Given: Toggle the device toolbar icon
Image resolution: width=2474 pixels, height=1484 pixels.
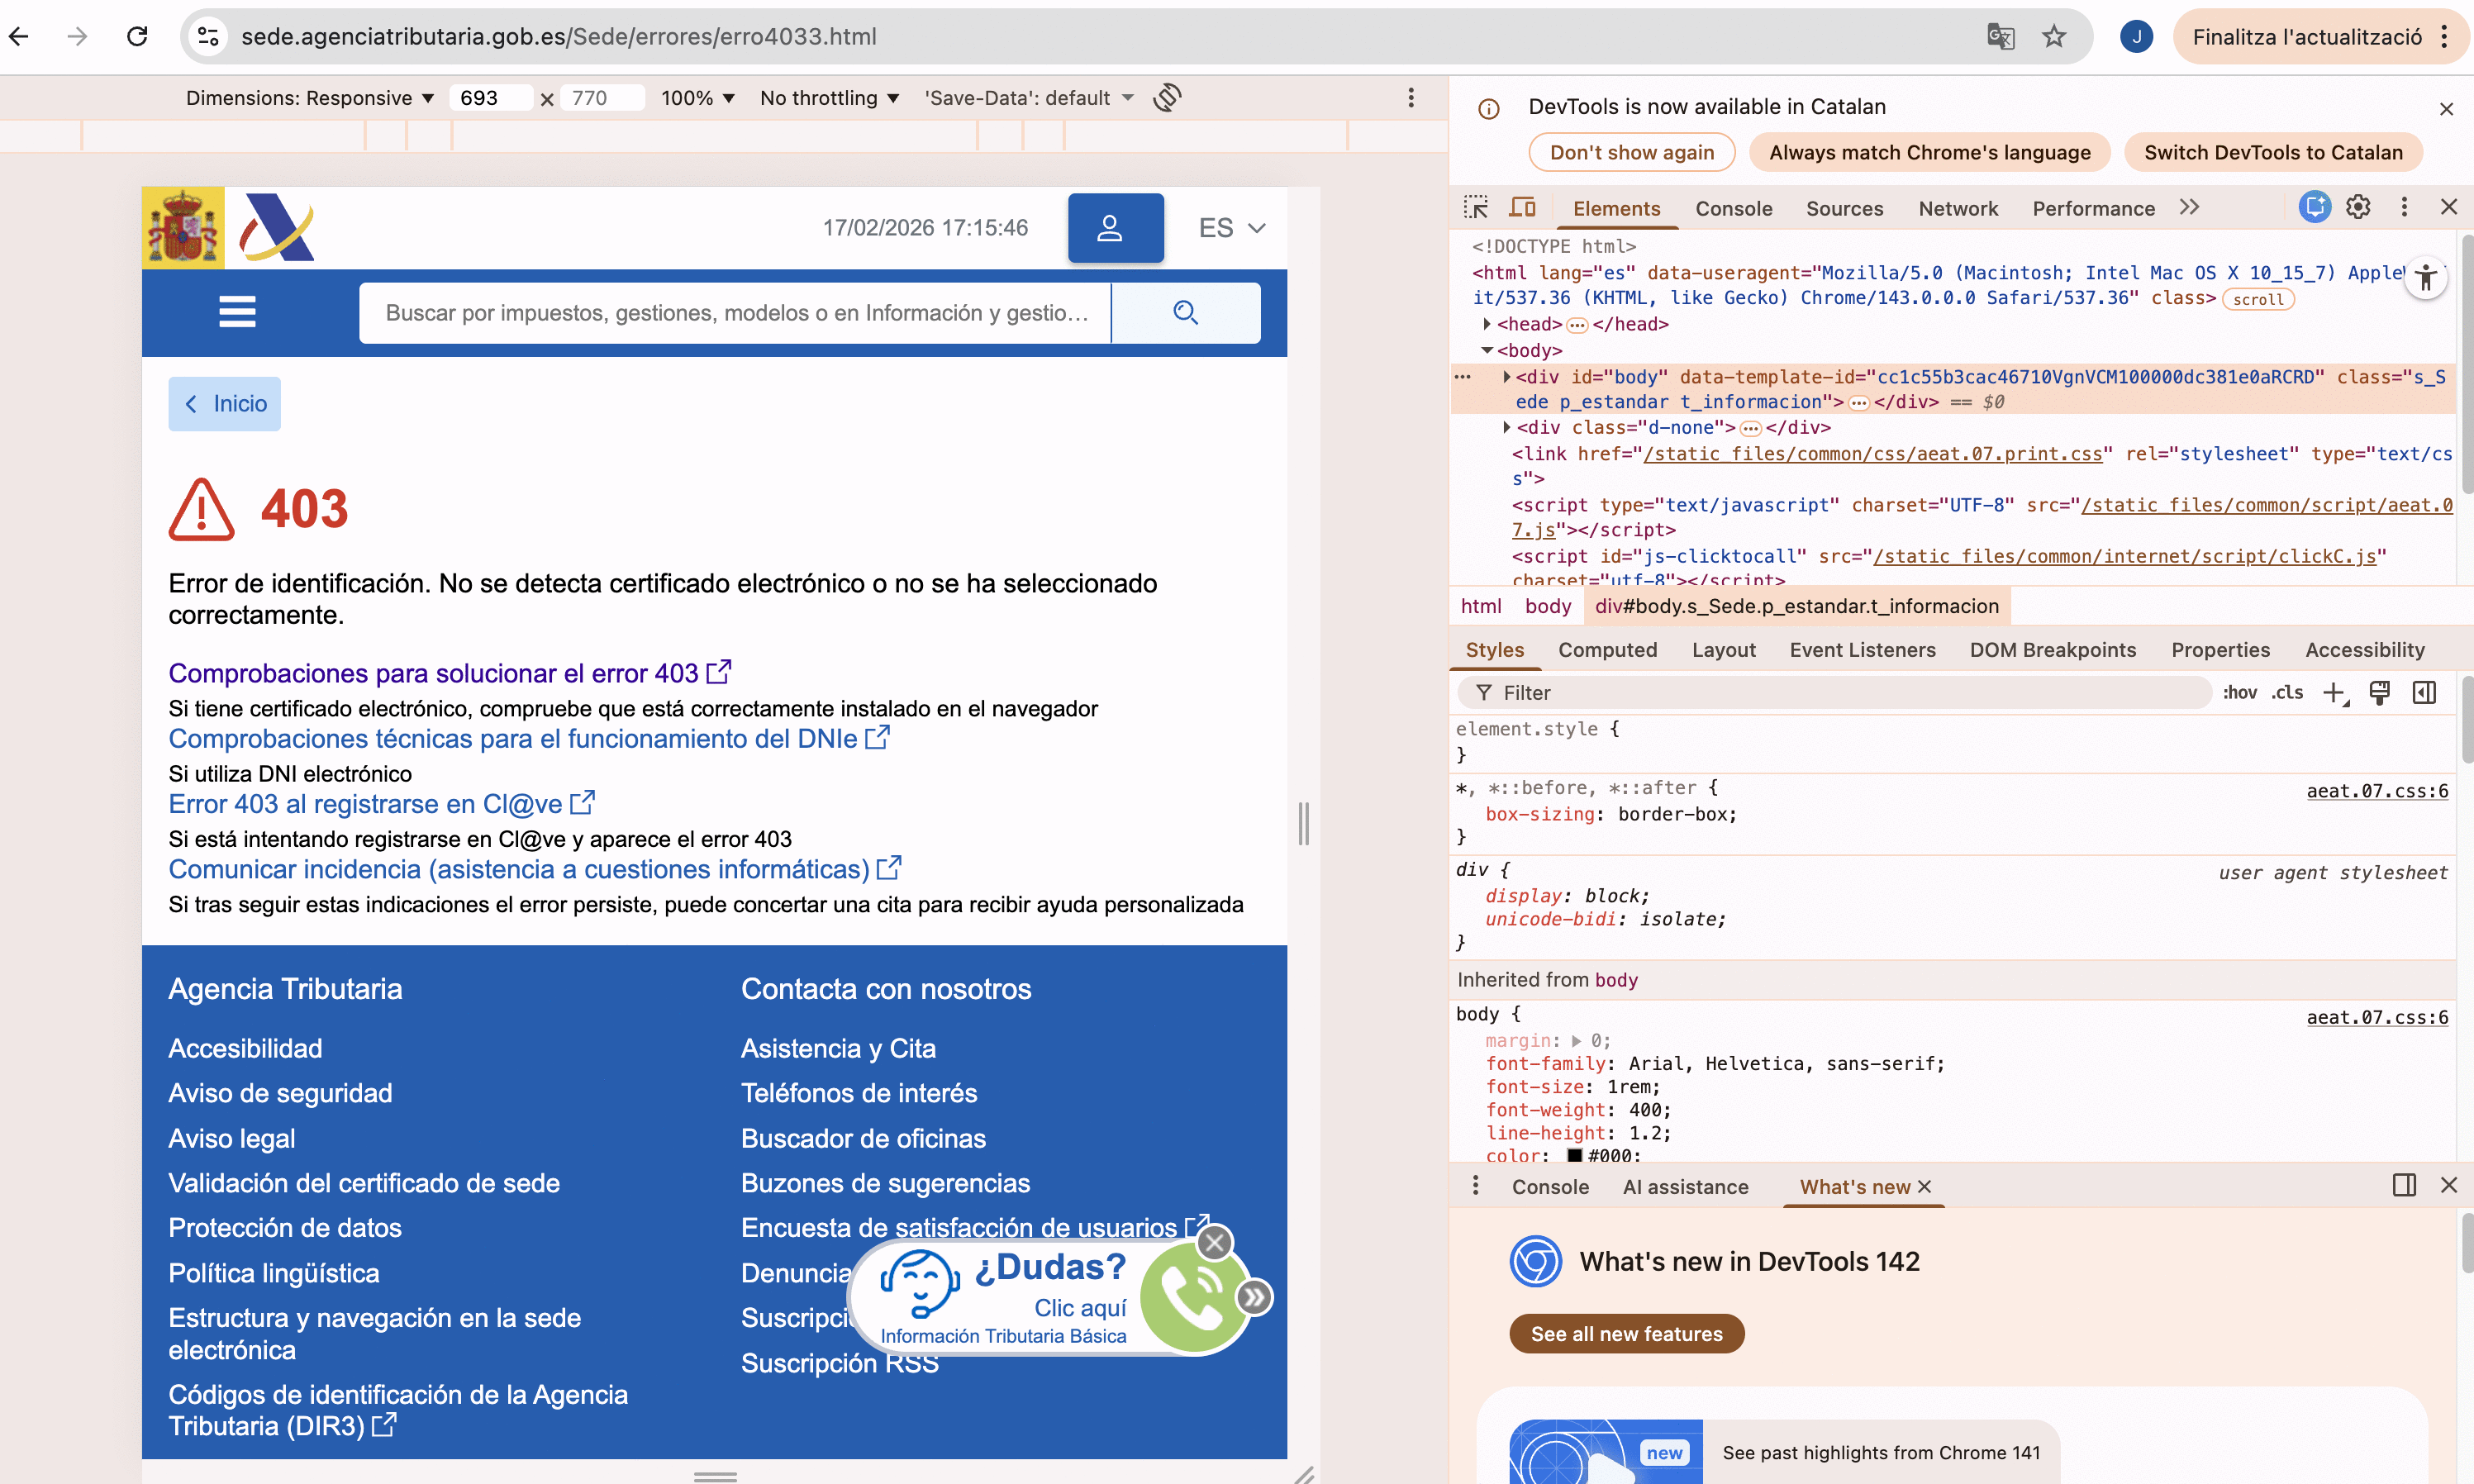Looking at the screenshot, I should [x=1522, y=207].
